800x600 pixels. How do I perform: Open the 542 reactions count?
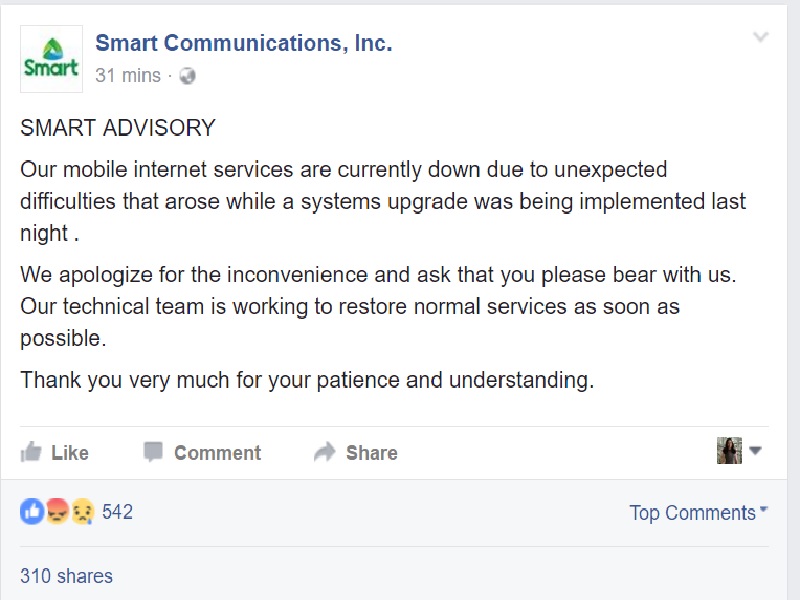pos(117,512)
